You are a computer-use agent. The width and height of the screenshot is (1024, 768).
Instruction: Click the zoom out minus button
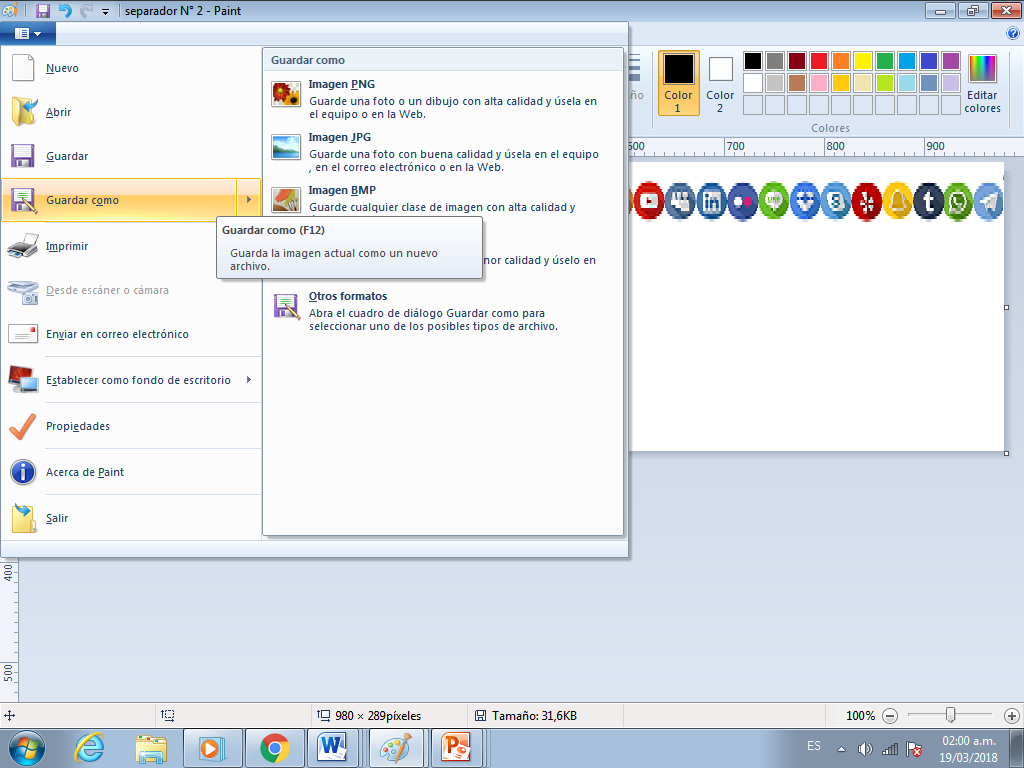point(889,716)
